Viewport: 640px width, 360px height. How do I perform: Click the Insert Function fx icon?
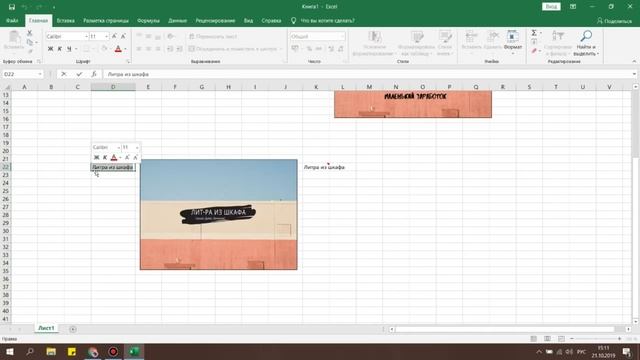click(94, 74)
